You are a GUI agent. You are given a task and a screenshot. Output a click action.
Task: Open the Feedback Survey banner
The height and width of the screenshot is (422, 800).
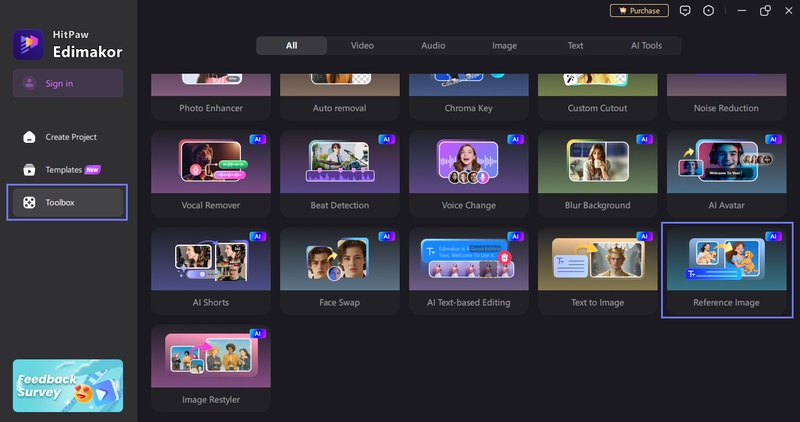pos(68,385)
